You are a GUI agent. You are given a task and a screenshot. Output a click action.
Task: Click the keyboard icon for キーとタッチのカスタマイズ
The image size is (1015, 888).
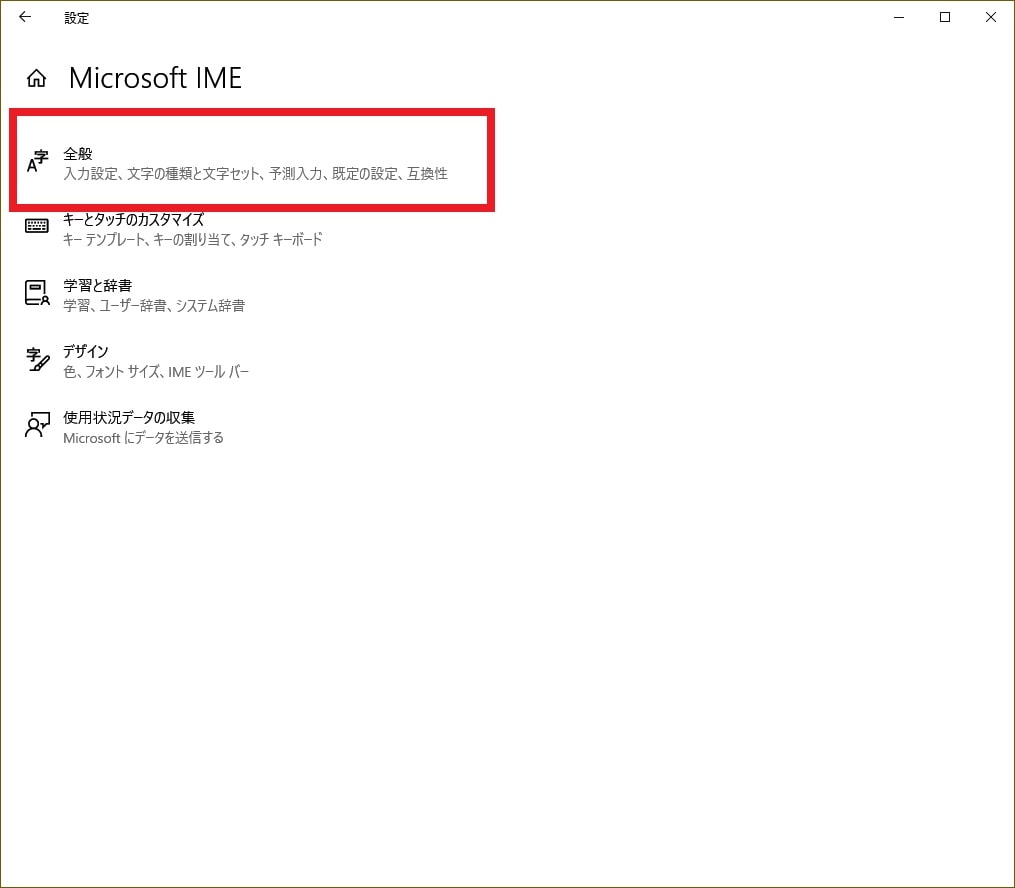coord(37,225)
